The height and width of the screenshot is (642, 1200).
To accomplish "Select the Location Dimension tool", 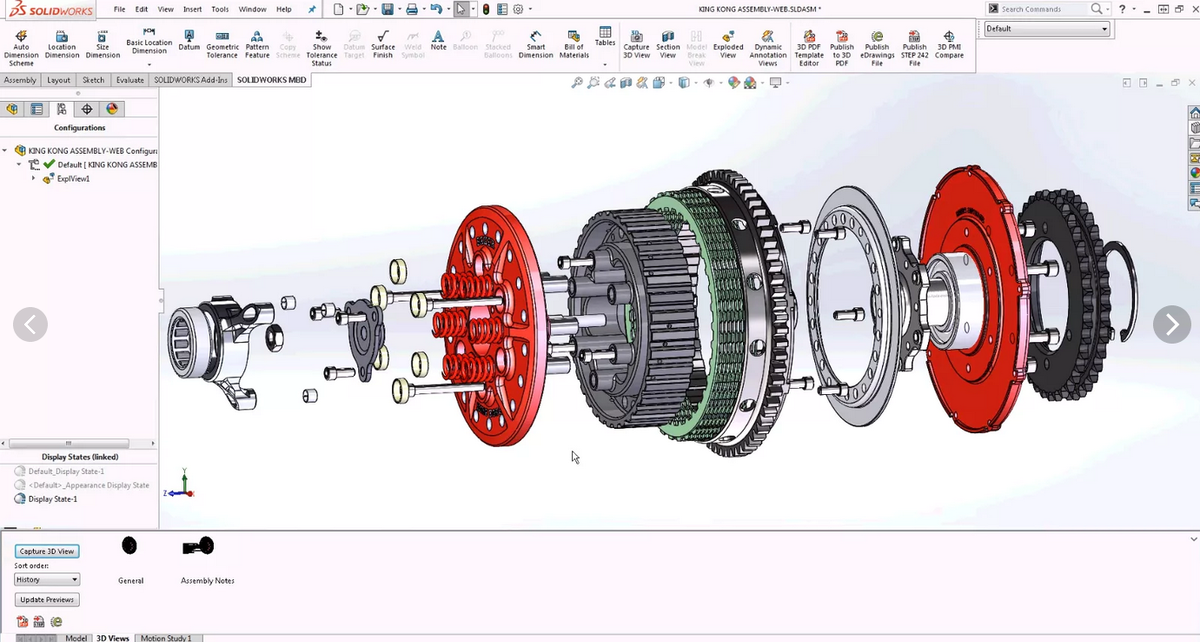I will [62, 44].
